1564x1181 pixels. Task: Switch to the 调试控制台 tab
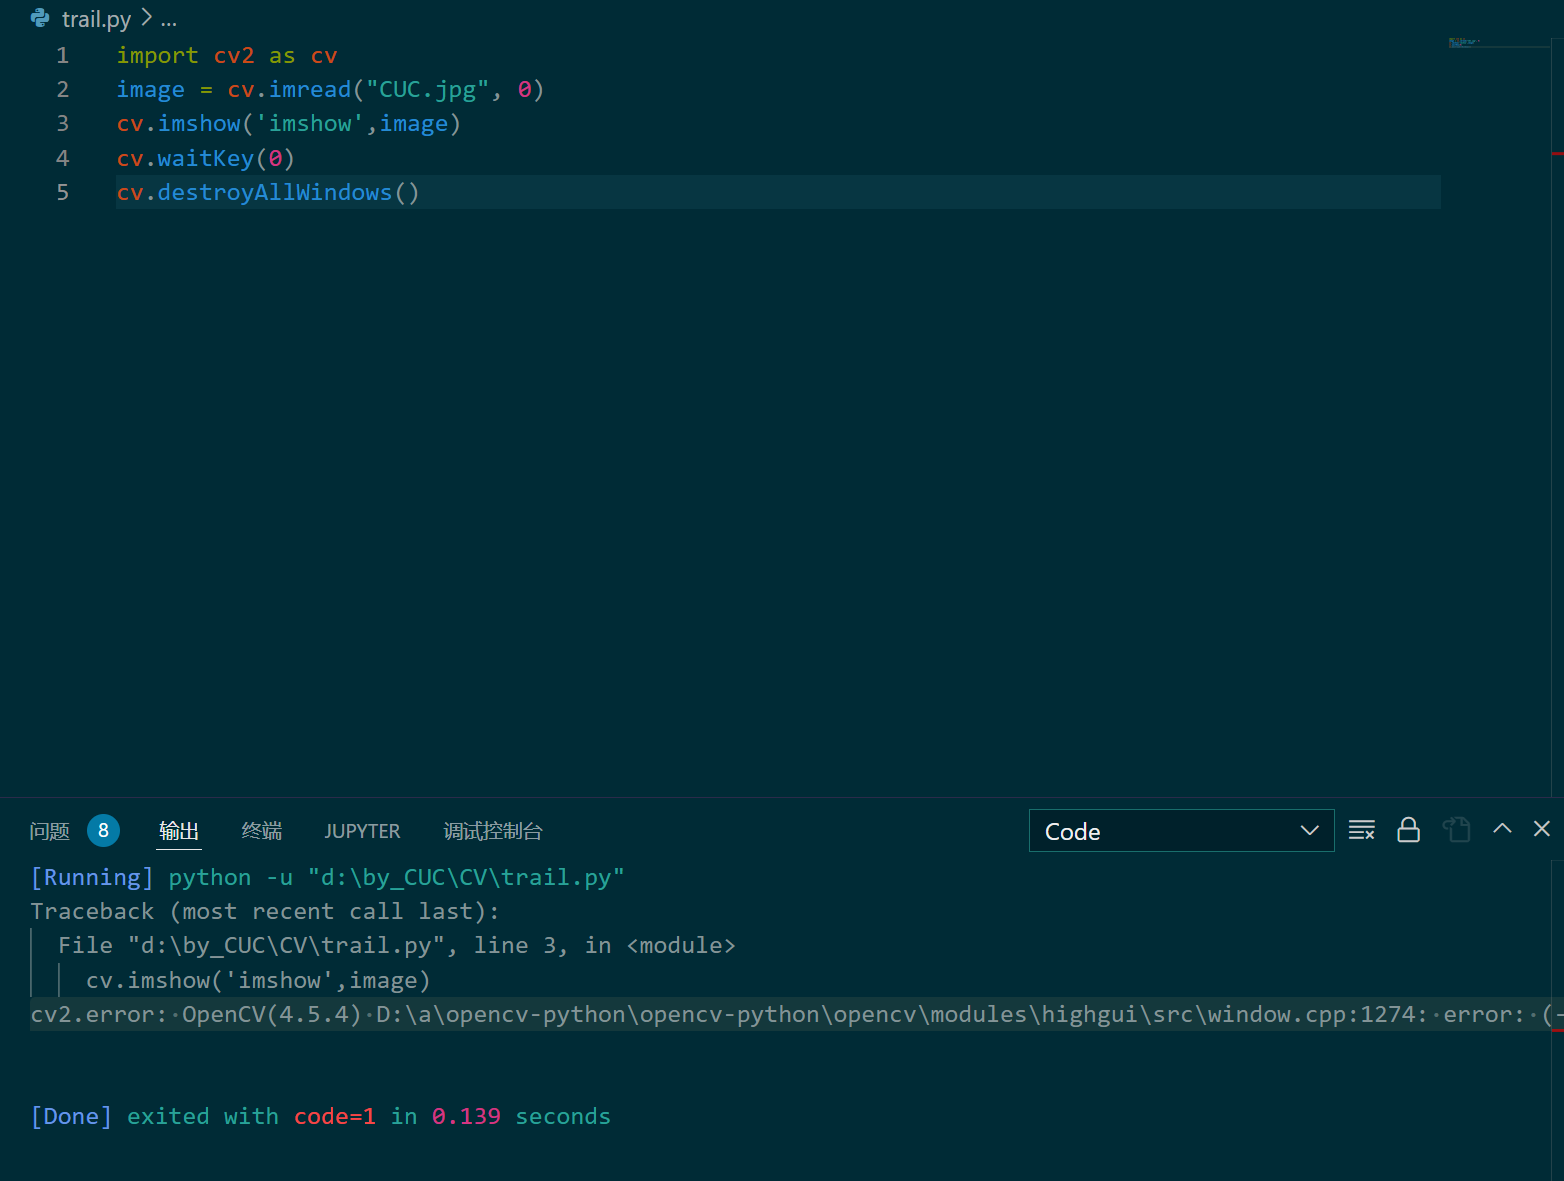point(492,830)
